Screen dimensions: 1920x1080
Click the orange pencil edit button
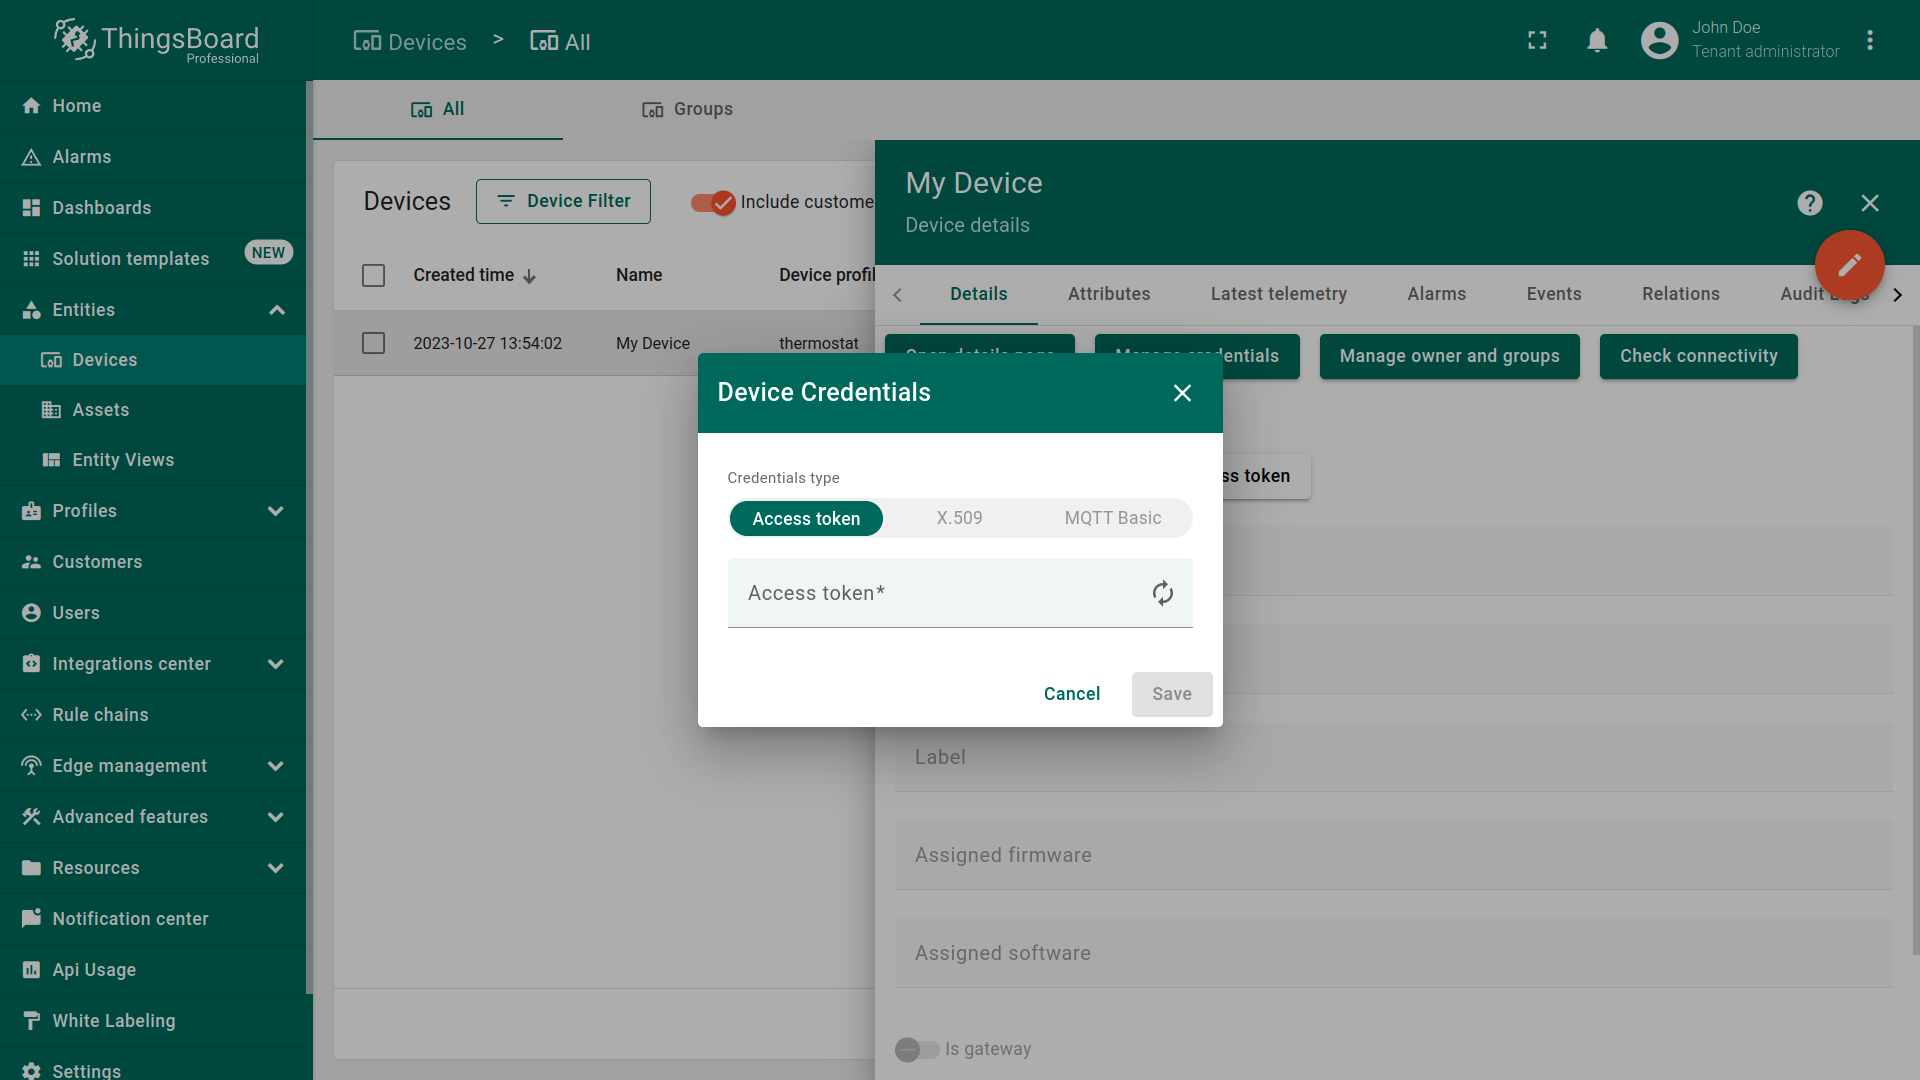(x=1849, y=265)
